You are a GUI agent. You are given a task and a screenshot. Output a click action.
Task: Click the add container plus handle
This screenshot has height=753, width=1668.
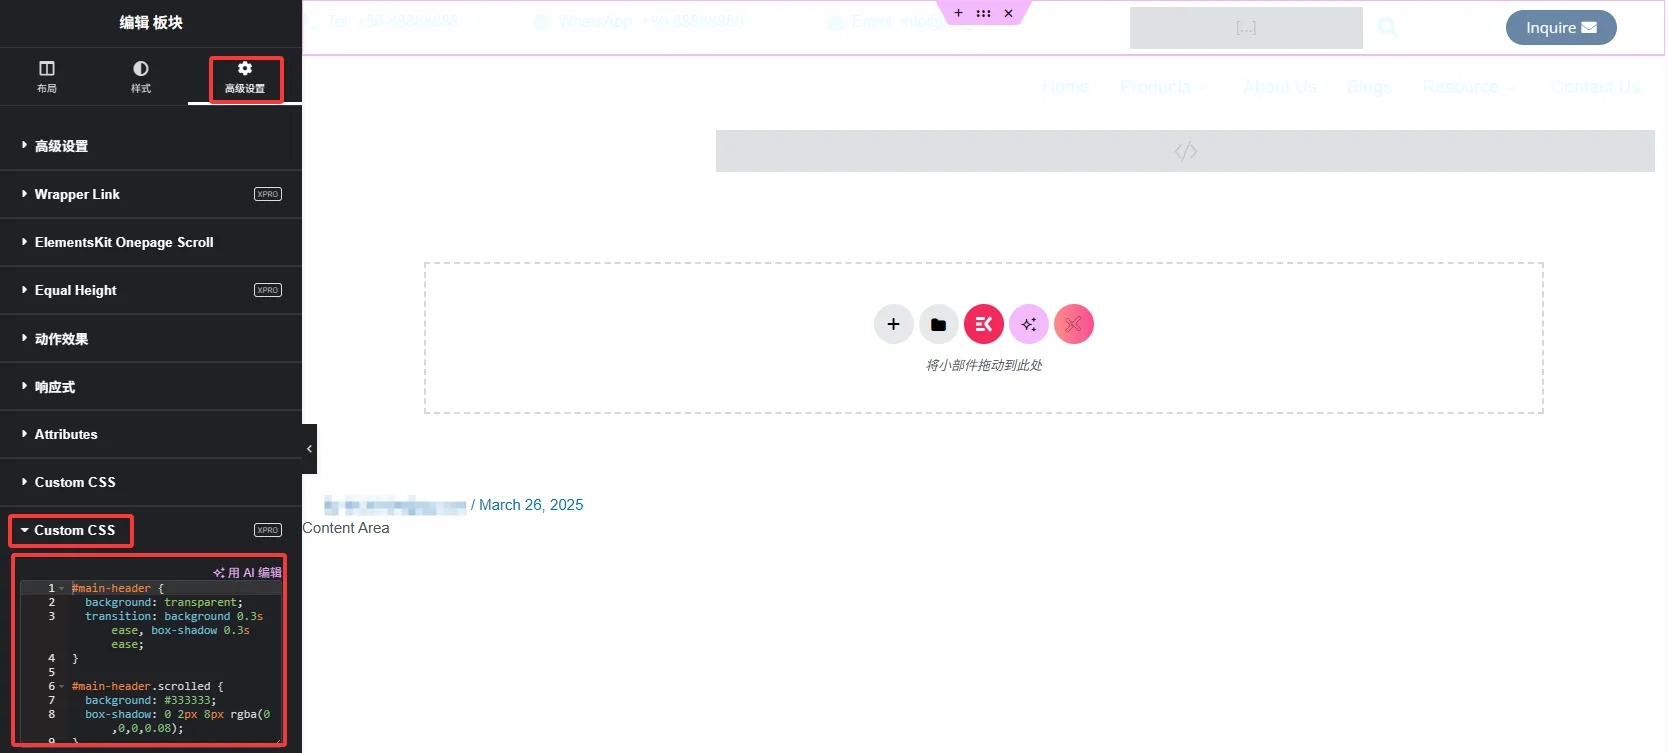958,13
